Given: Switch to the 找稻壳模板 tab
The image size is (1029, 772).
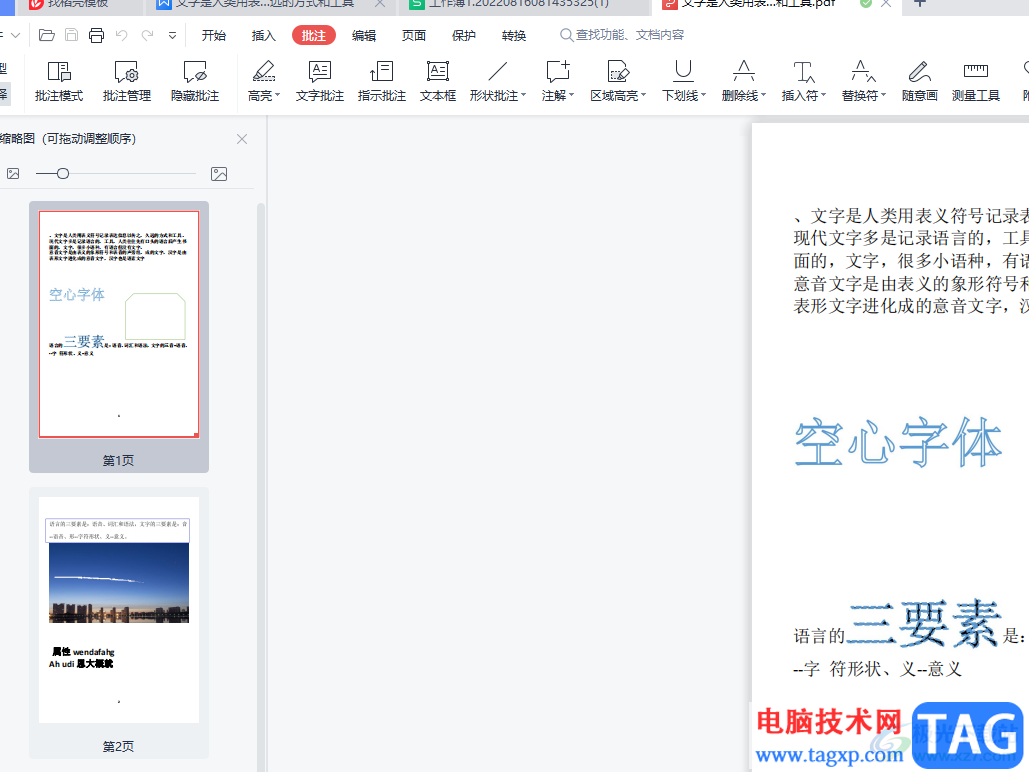Looking at the screenshot, I should click(x=77, y=4).
